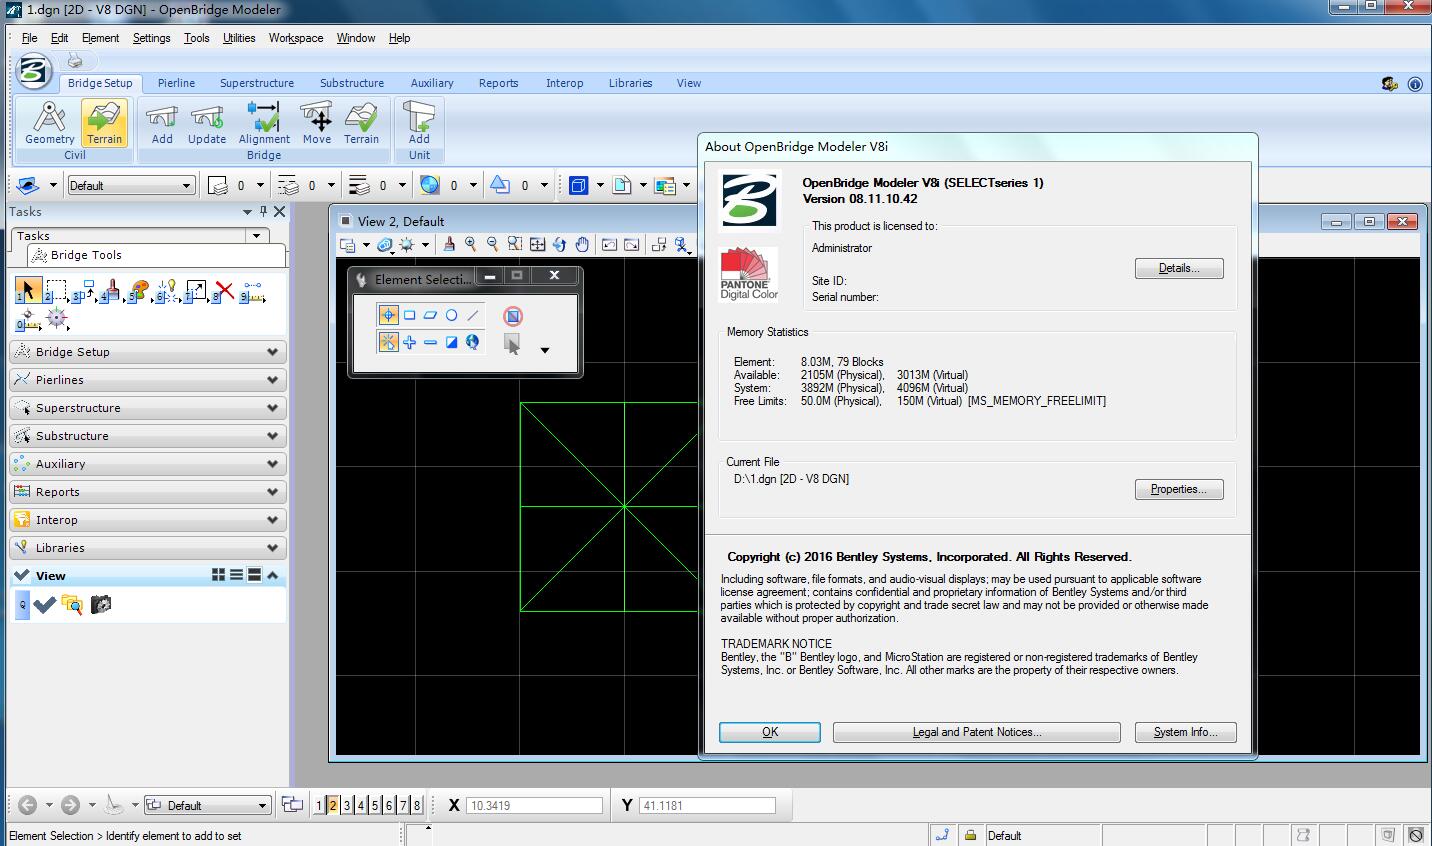Choose Subtract mode minus icon in Element Selection
Viewport: 1432px width, 846px height.
pyautogui.click(x=430, y=342)
